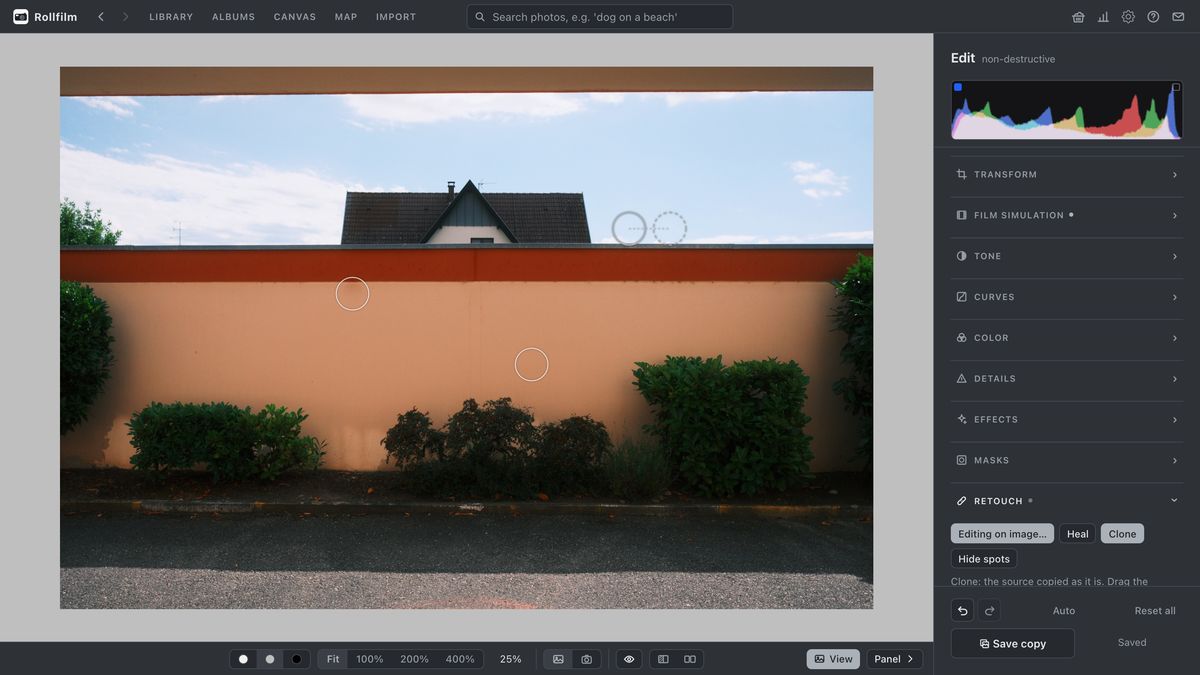Click the side-by-side compare icon

pyautogui.click(x=690, y=659)
